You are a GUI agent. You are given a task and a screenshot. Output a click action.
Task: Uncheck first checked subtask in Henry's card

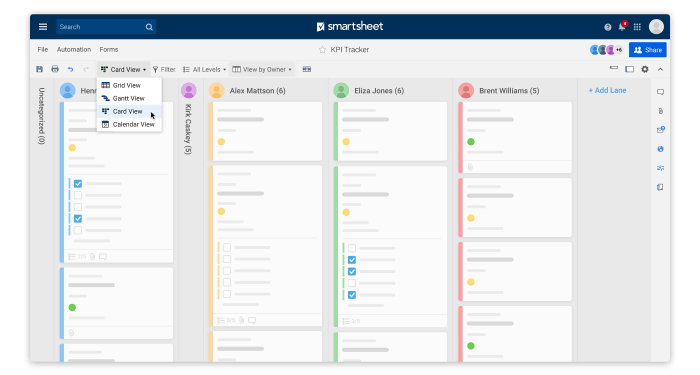pyautogui.click(x=78, y=183)
